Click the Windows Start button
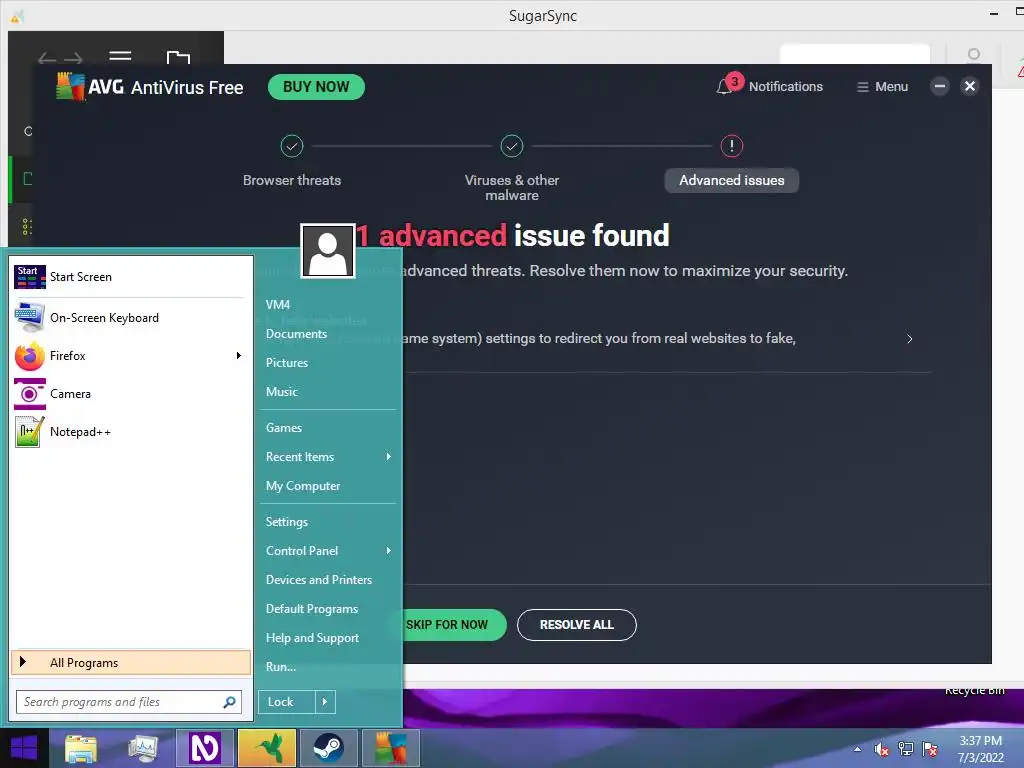Screen dimensions: 1024x768 tap(24, 748)
